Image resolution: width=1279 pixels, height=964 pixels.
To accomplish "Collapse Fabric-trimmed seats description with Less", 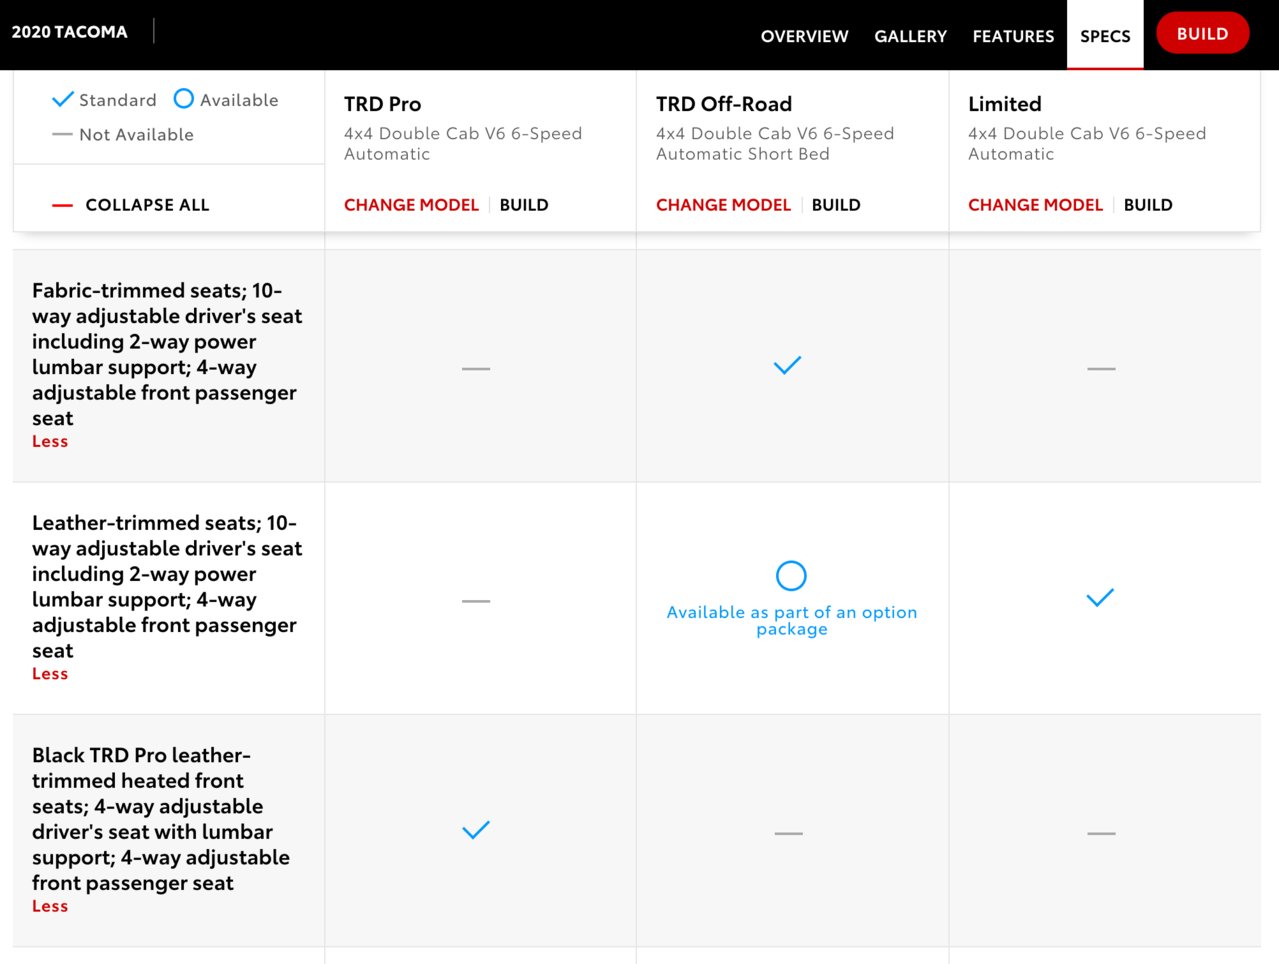I will 50,441.
